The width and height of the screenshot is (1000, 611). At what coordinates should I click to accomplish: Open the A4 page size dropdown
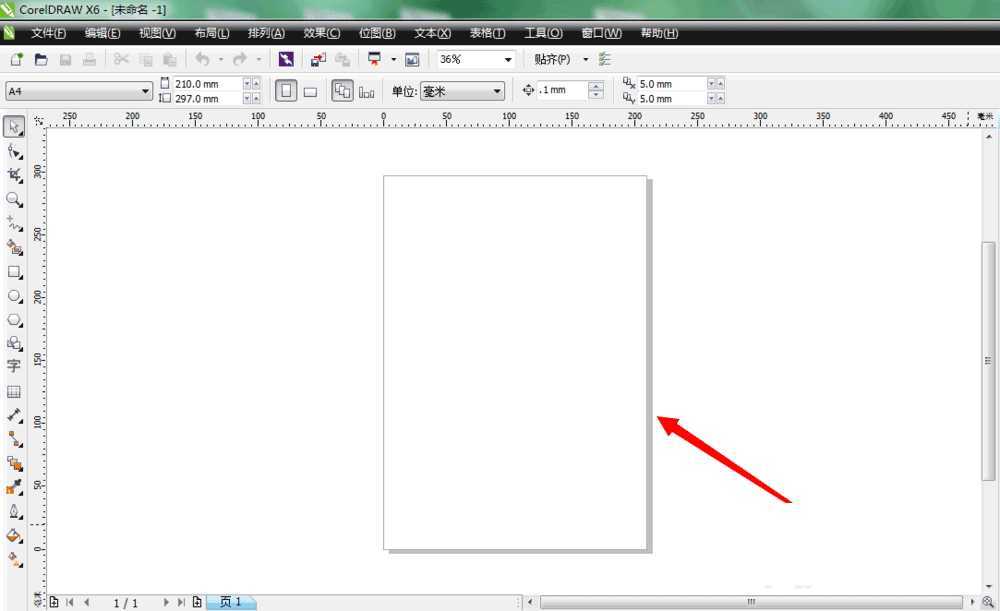pyautogui.click(x=145, y=91)
